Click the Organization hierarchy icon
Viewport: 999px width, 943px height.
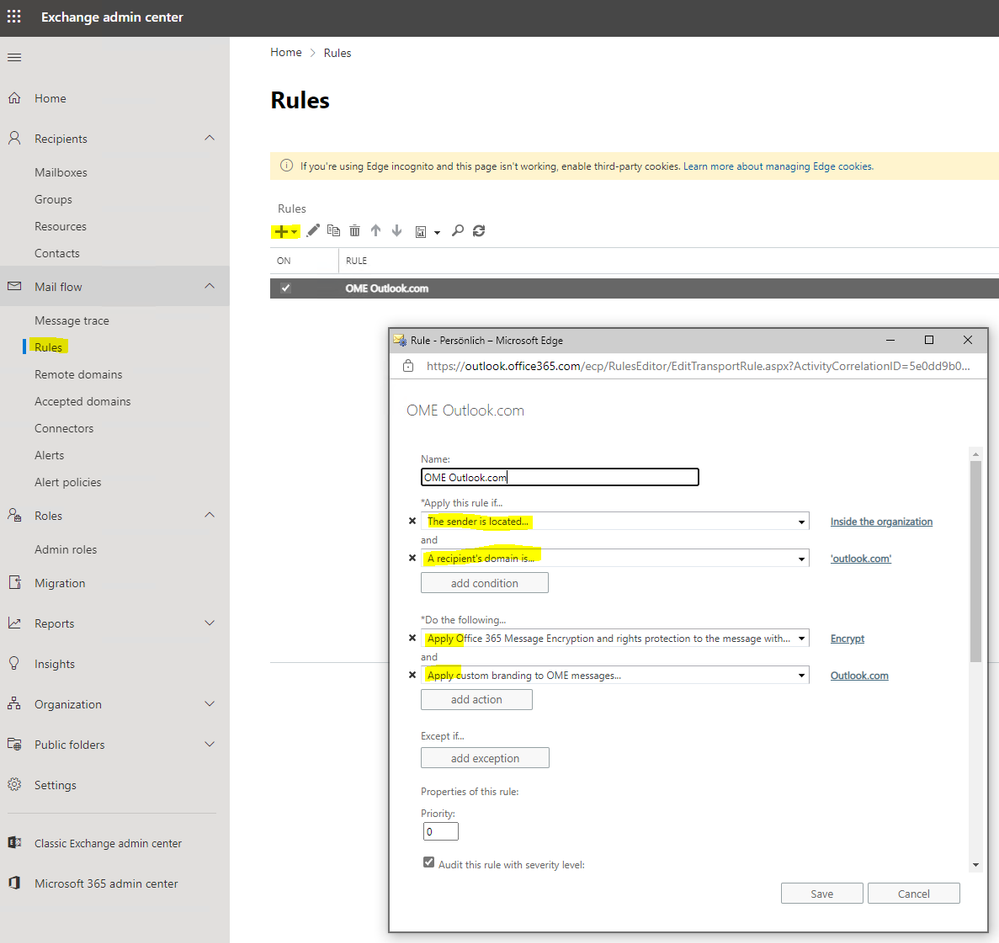click(14, 703)
